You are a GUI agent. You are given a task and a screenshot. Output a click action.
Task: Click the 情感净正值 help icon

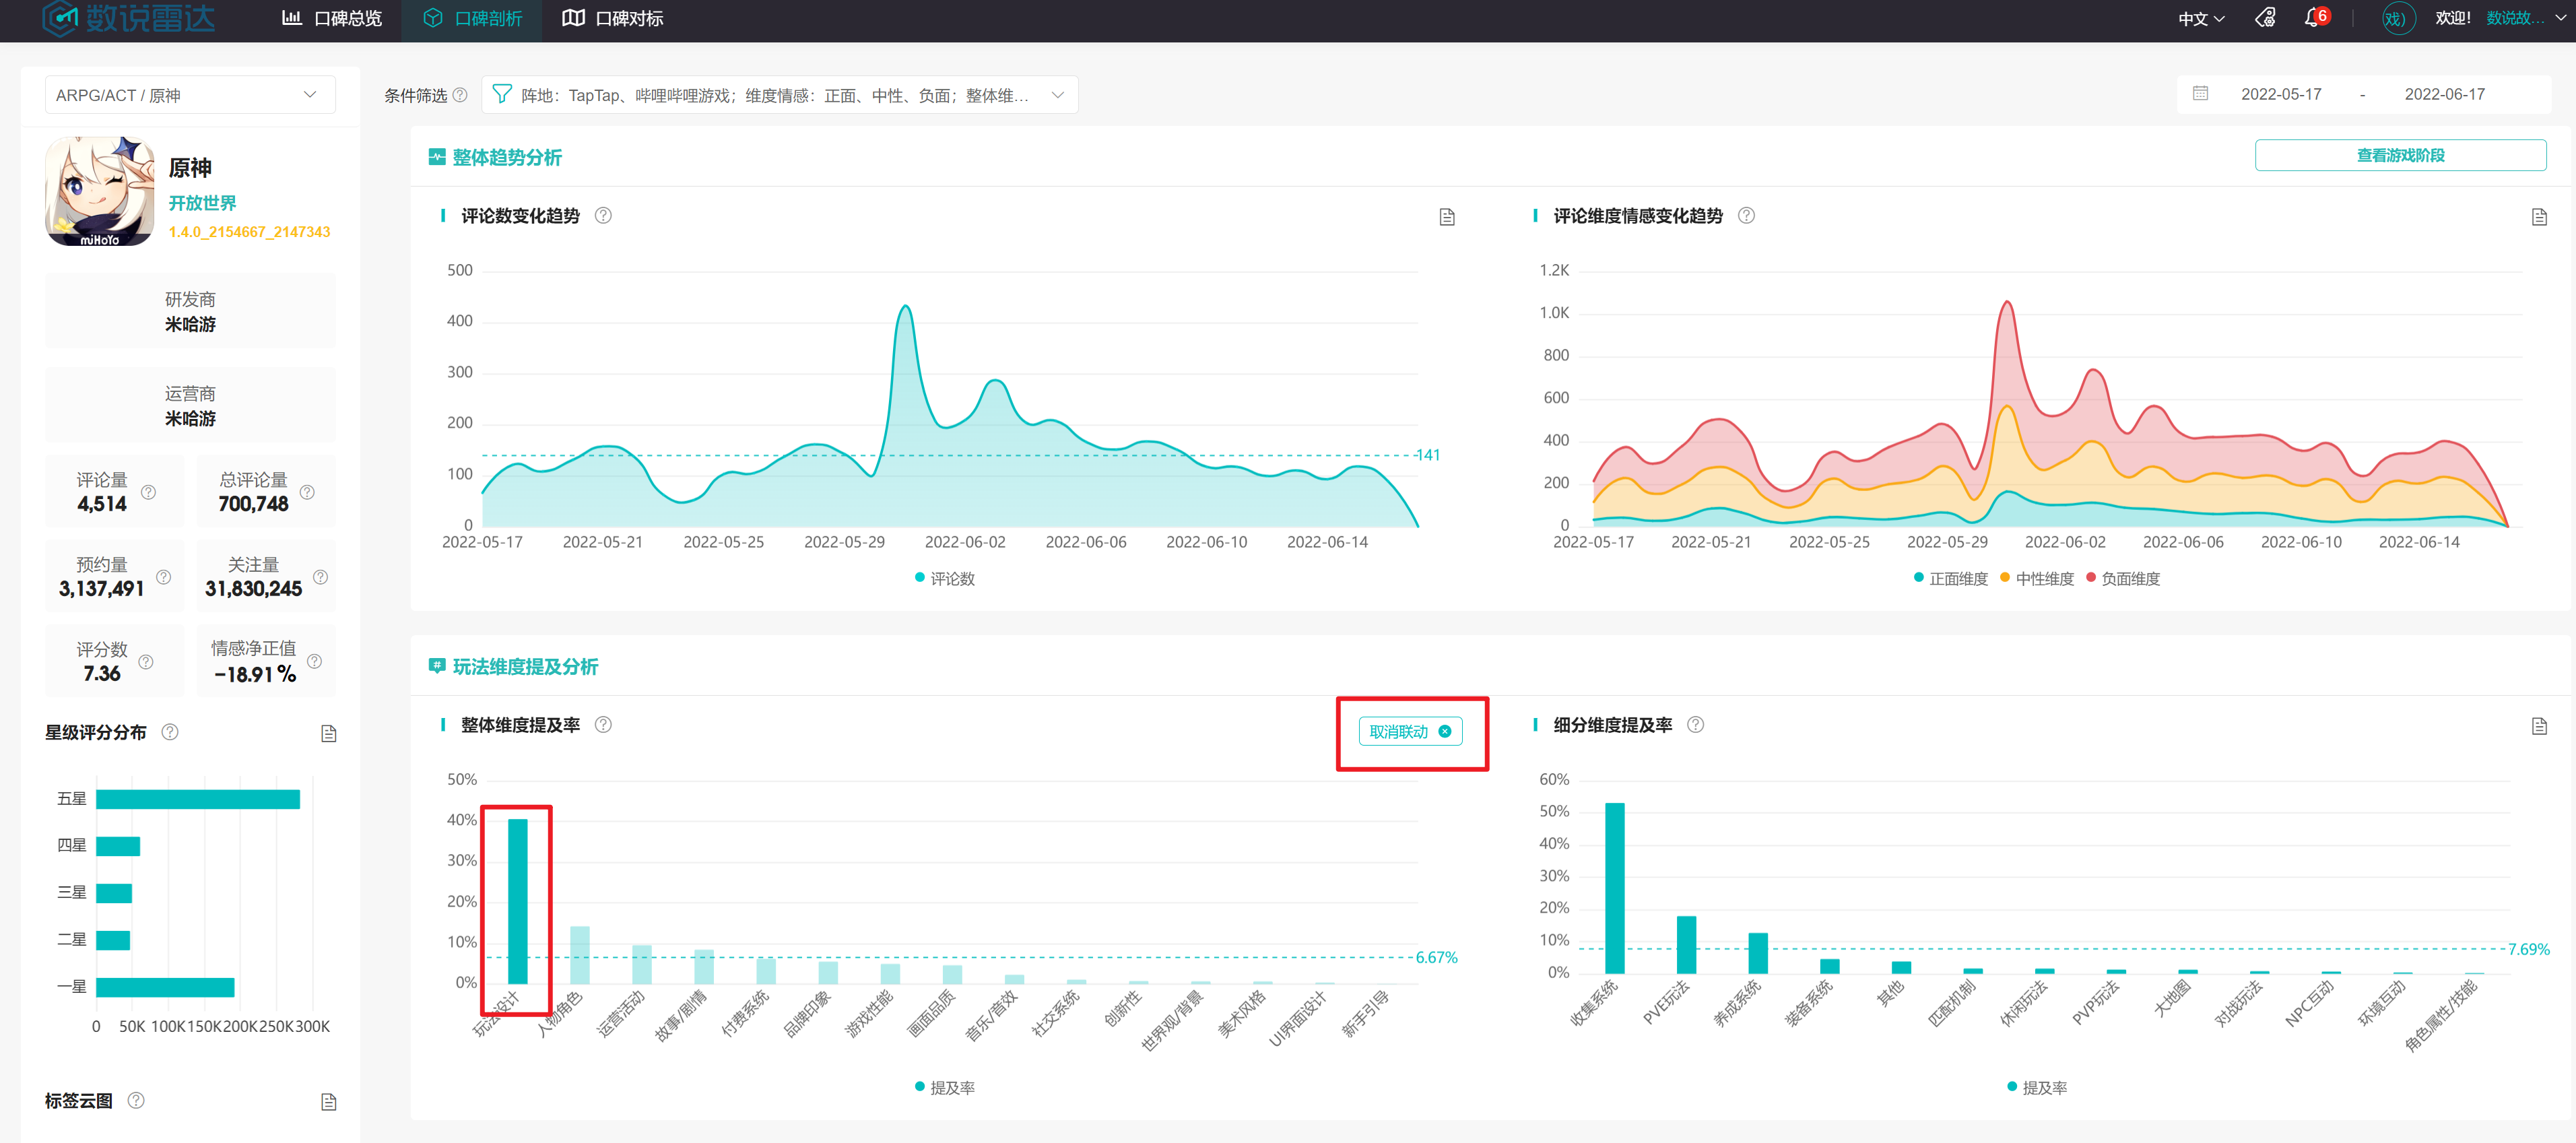pos(314,661)
